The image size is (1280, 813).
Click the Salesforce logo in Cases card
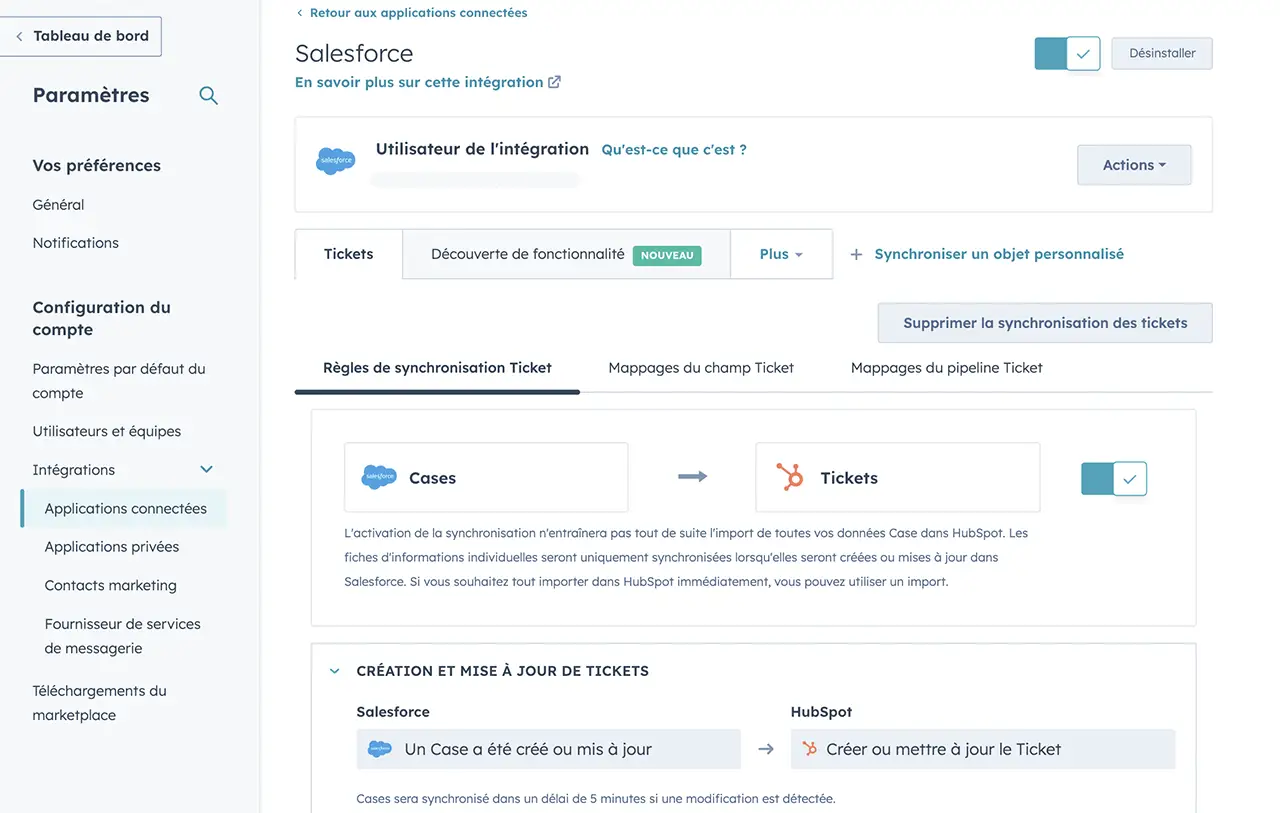(x=379, y=477)
